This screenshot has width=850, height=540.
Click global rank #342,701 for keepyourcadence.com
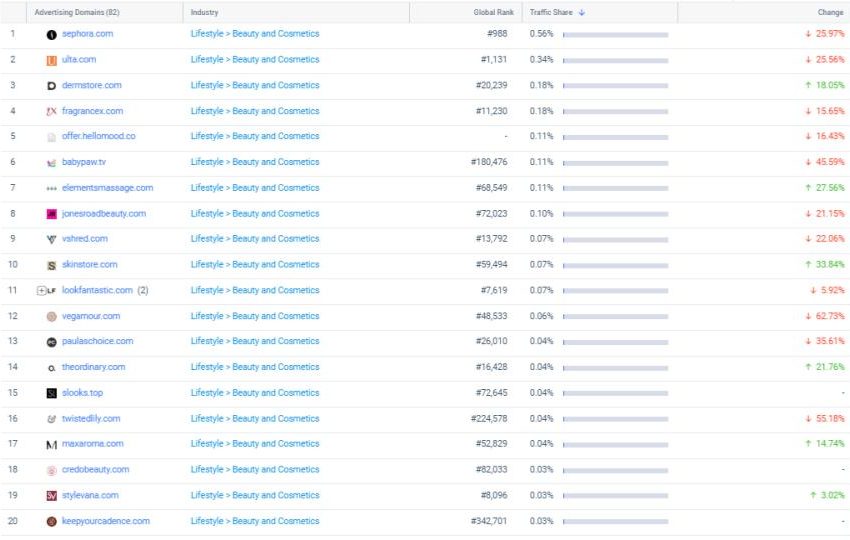[x=489, y=521]
